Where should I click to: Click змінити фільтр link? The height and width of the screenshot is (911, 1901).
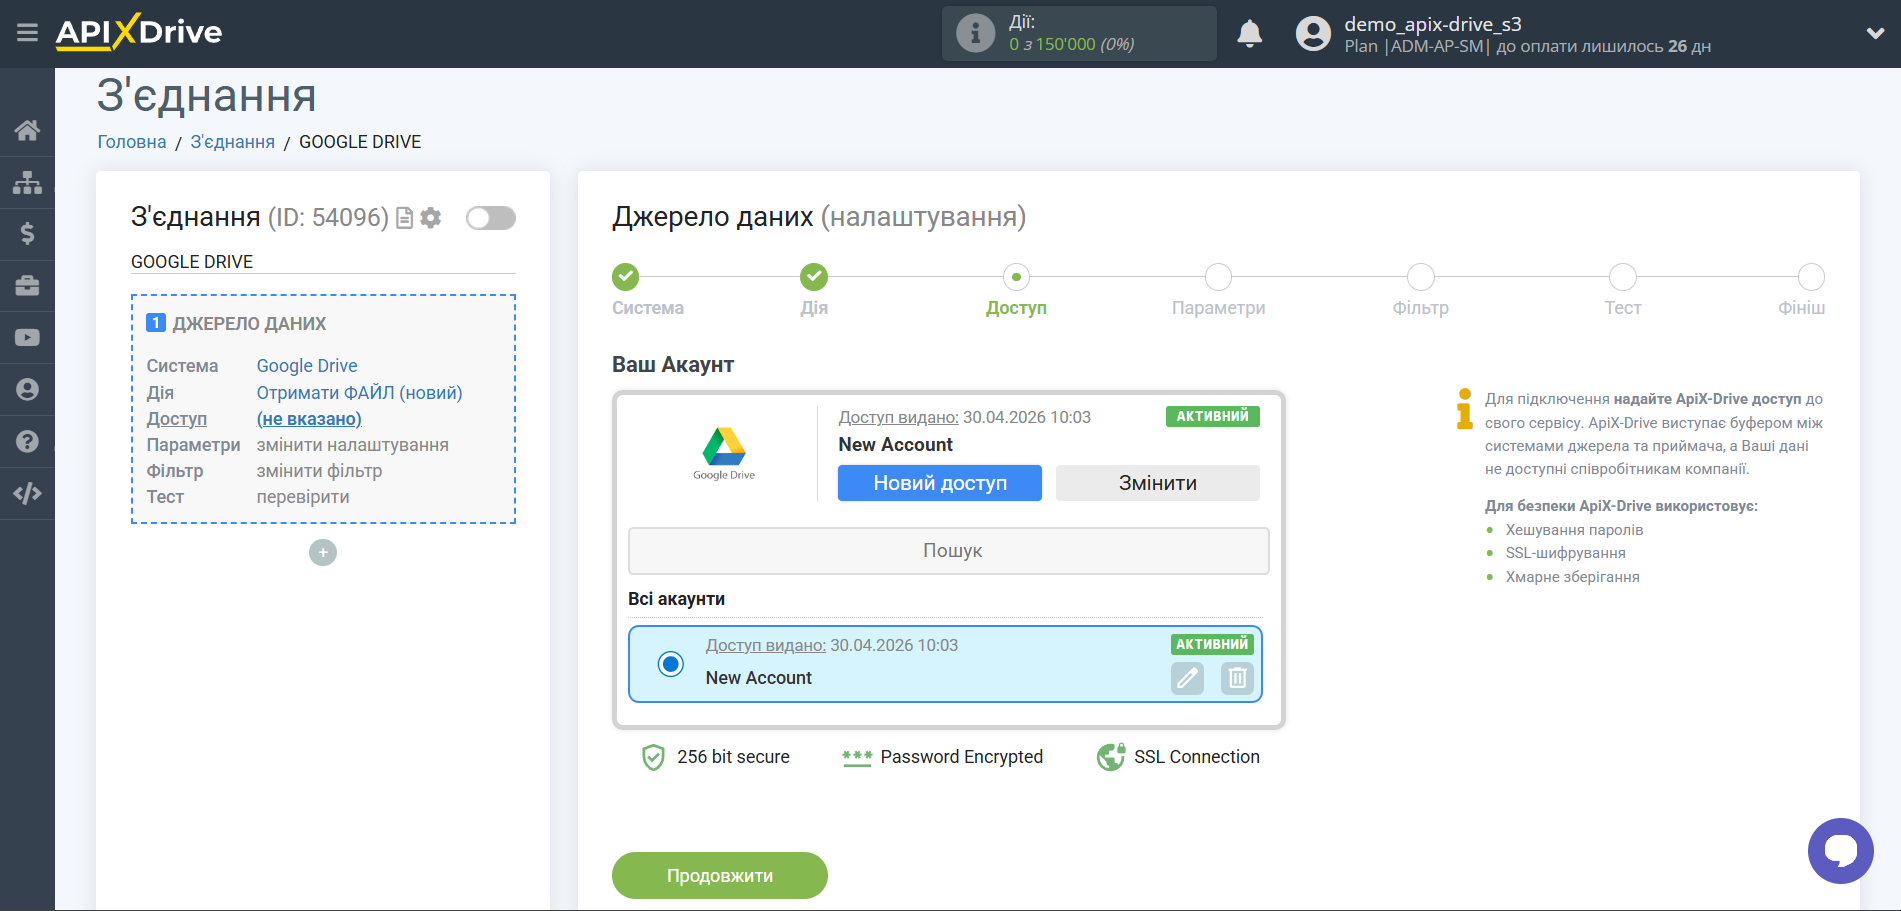pyautogui.click(x=320, y=471)
